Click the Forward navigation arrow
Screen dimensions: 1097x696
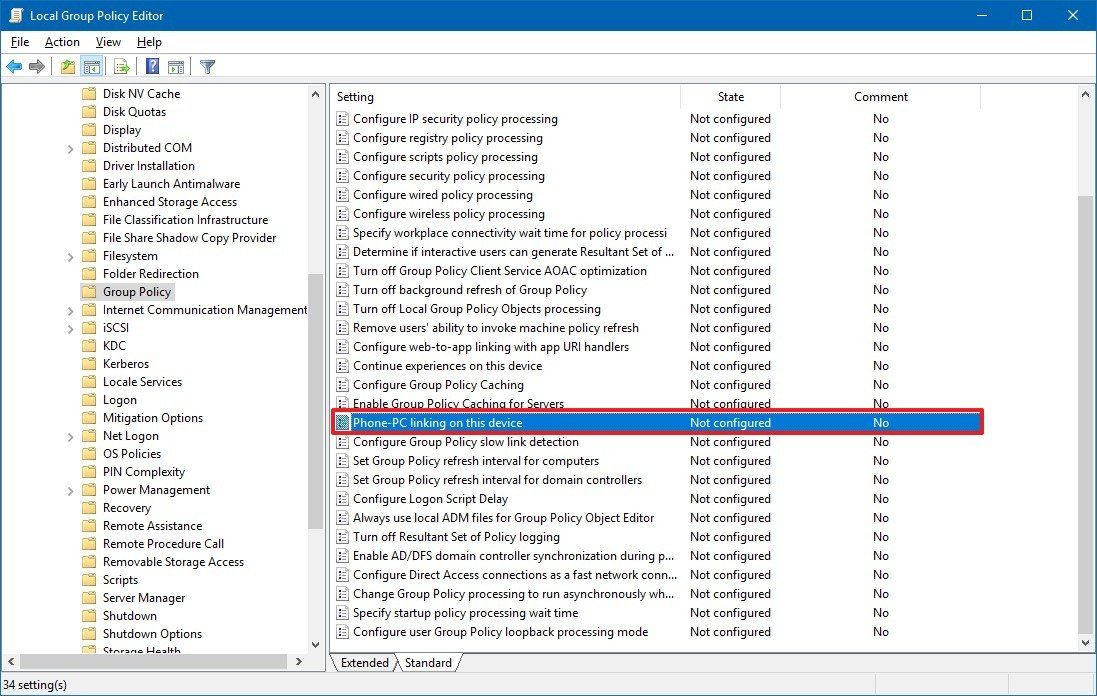36,66
